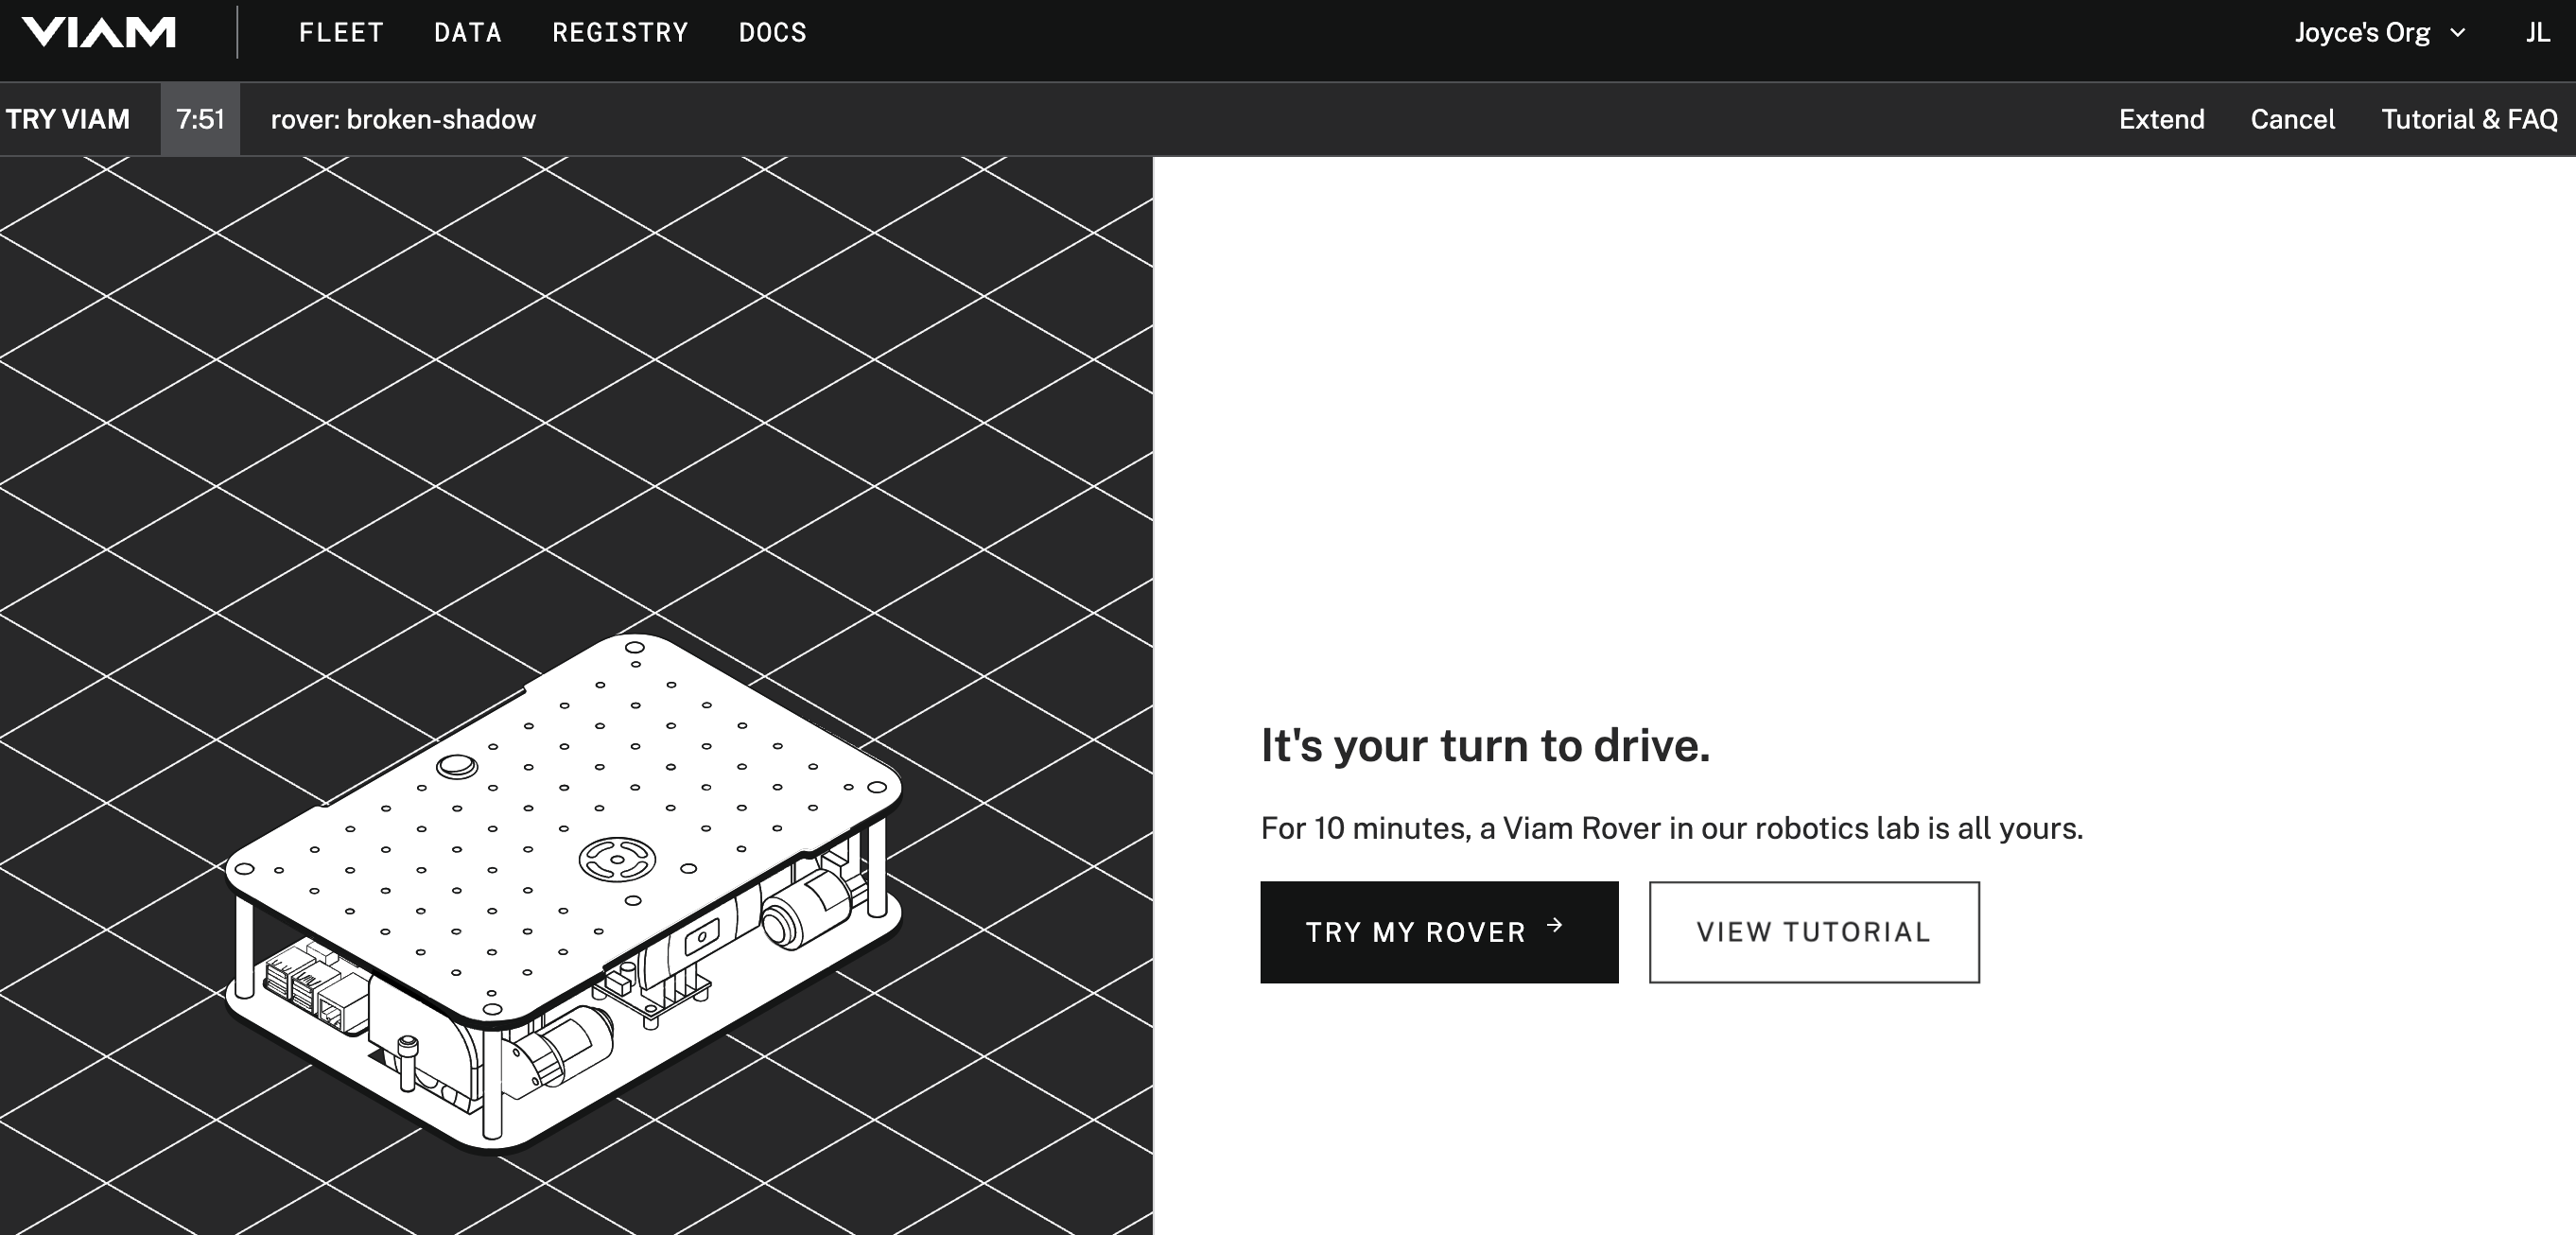Click rover: broken-shadow name
The height and width of the screenshot is (1235, 2576).
(x=403, y=119)
